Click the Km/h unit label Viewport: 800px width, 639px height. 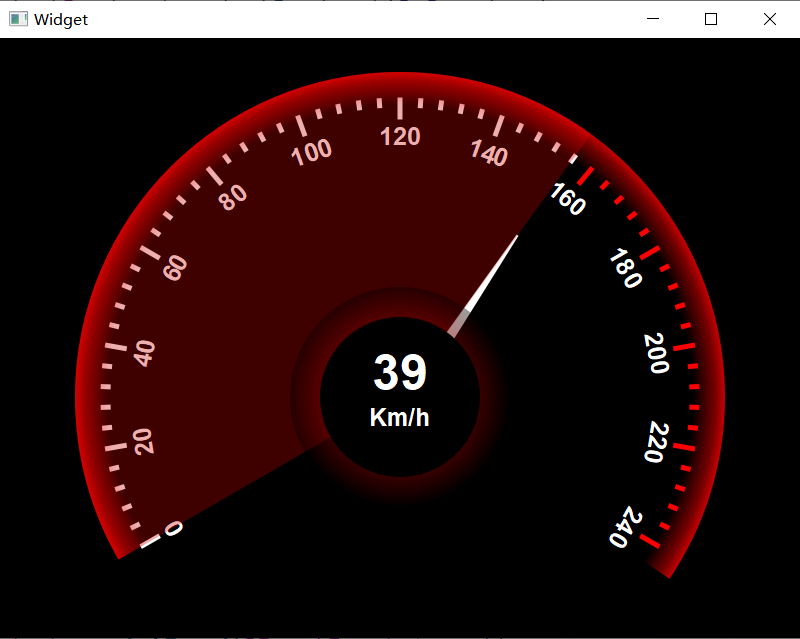click(x=399, y=417)
